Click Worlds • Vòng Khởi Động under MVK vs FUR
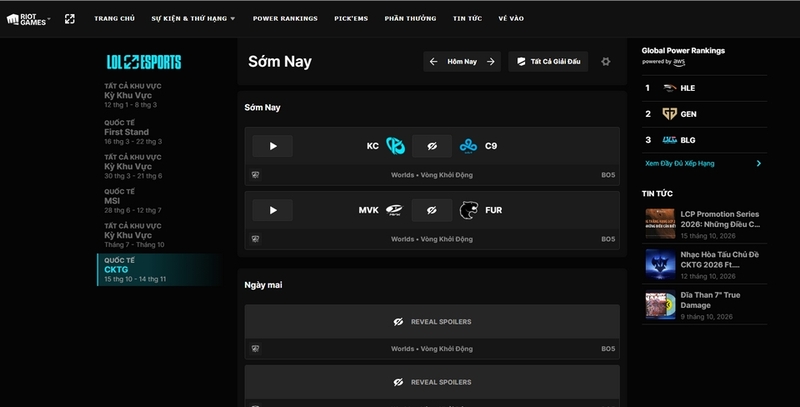The width and height of the screenshot is (800, 407). pyautogui.click(x=432, y=239)
